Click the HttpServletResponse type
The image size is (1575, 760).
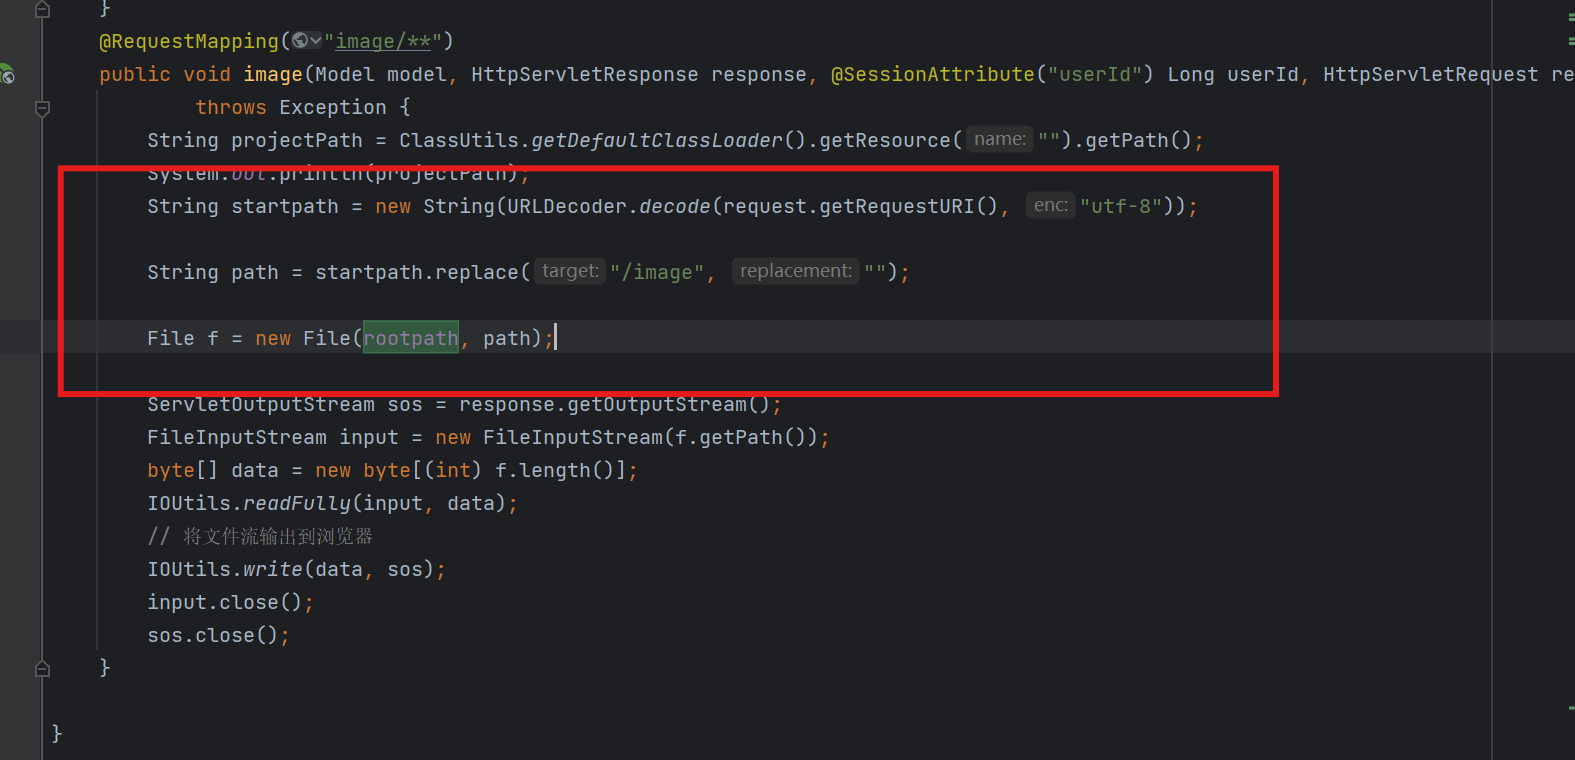[x=585, y=74]
